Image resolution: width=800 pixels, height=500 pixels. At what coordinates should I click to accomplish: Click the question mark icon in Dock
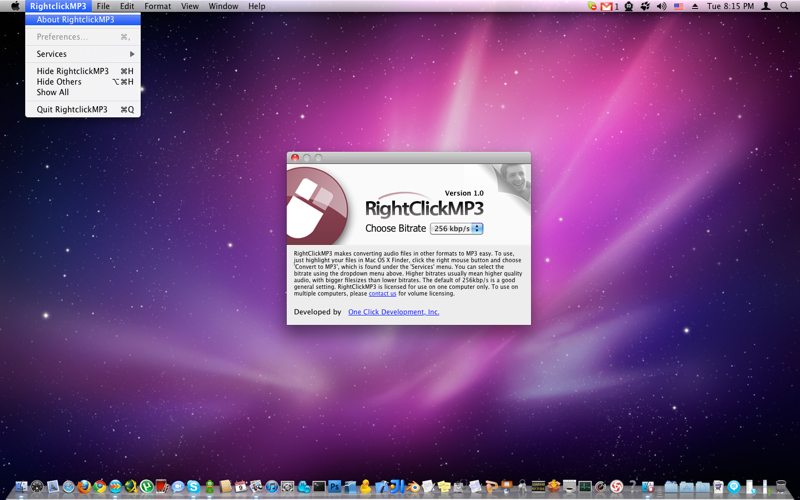[x=632, y=487]
